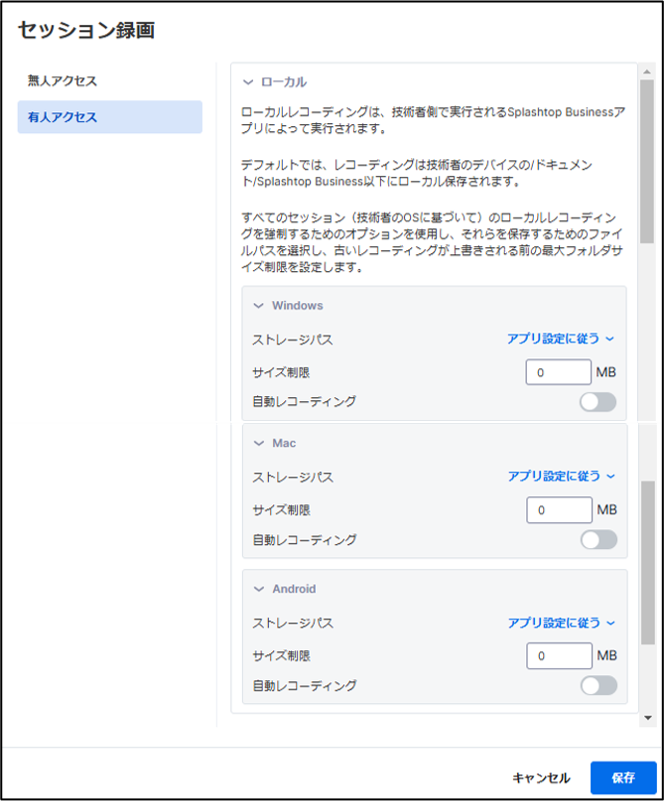Collapse the Android section chevron
Screen dimensions: 664x801
coord(259,589)
